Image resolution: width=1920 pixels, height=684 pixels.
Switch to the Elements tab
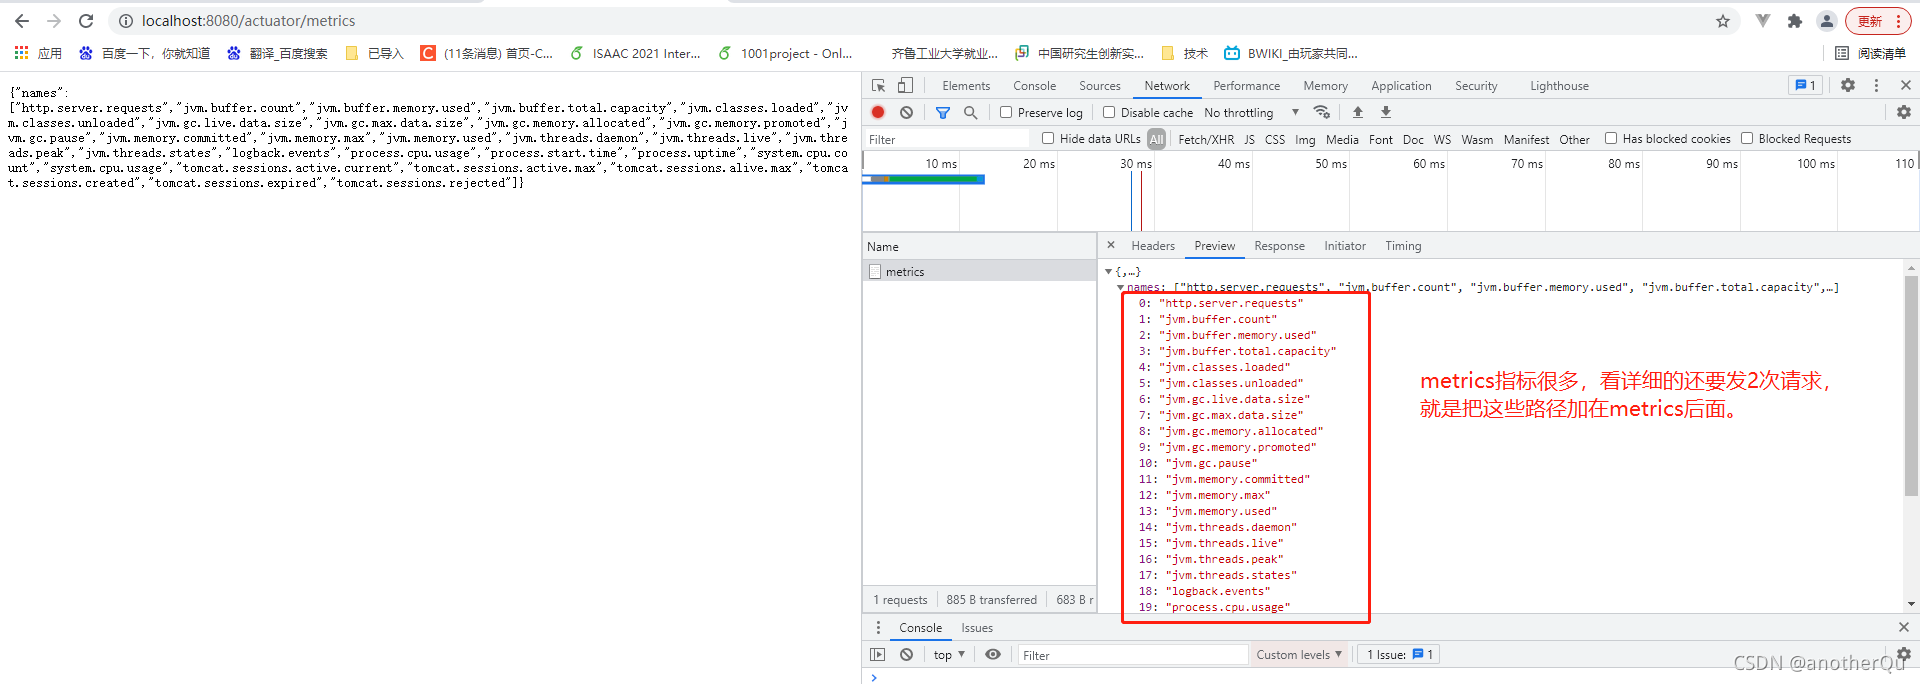point(966,86)
